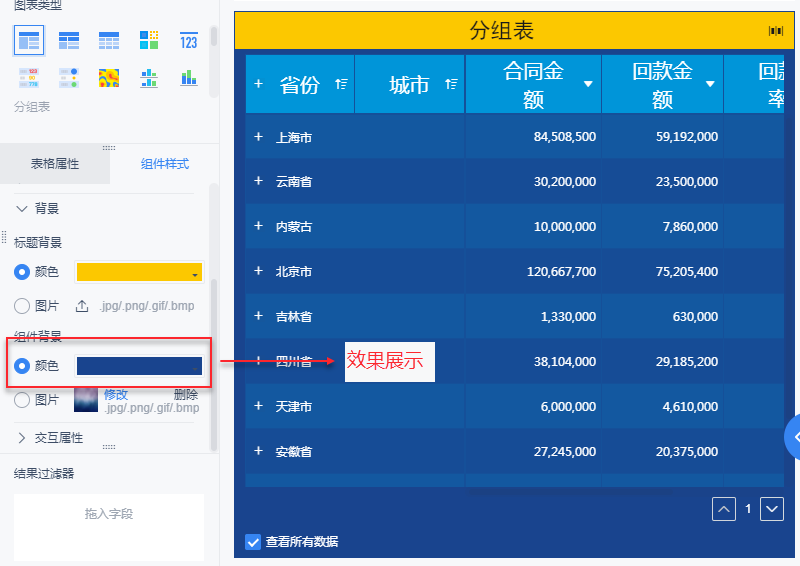The image size is (800, 566).
Task: Collapse the 背景 section
Action: point(21,208)
